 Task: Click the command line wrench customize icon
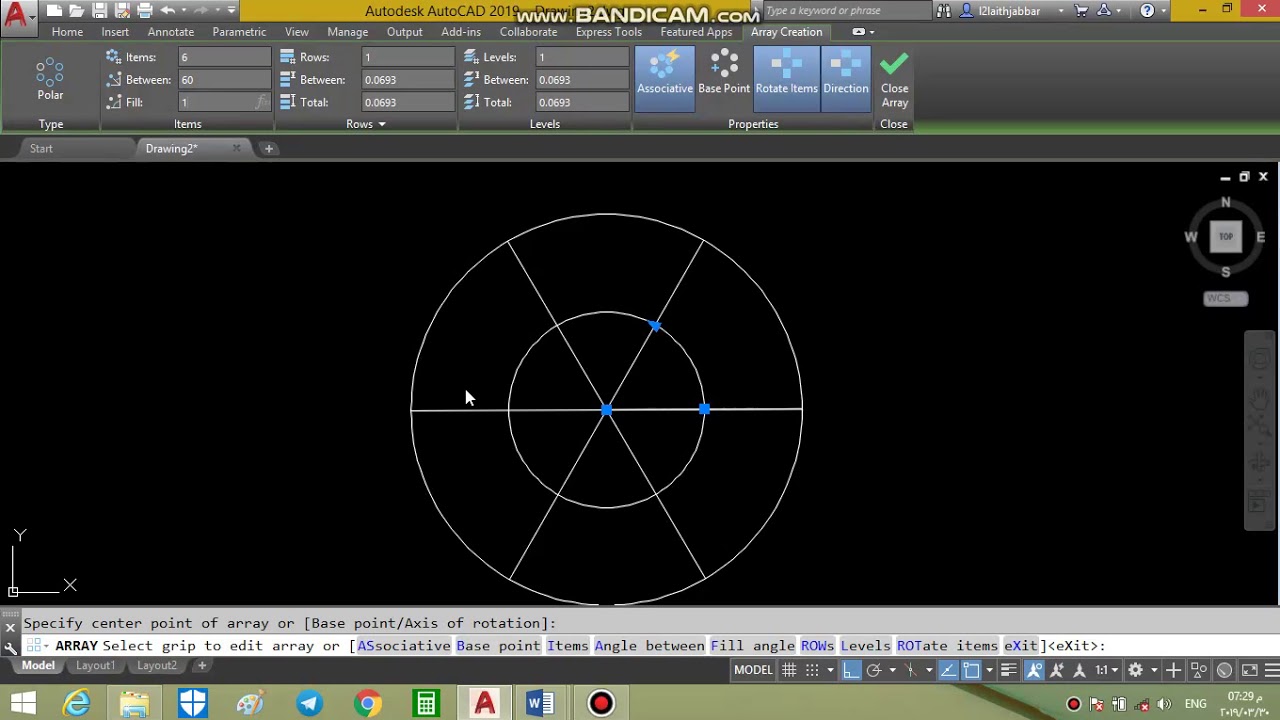click(10, 647)
